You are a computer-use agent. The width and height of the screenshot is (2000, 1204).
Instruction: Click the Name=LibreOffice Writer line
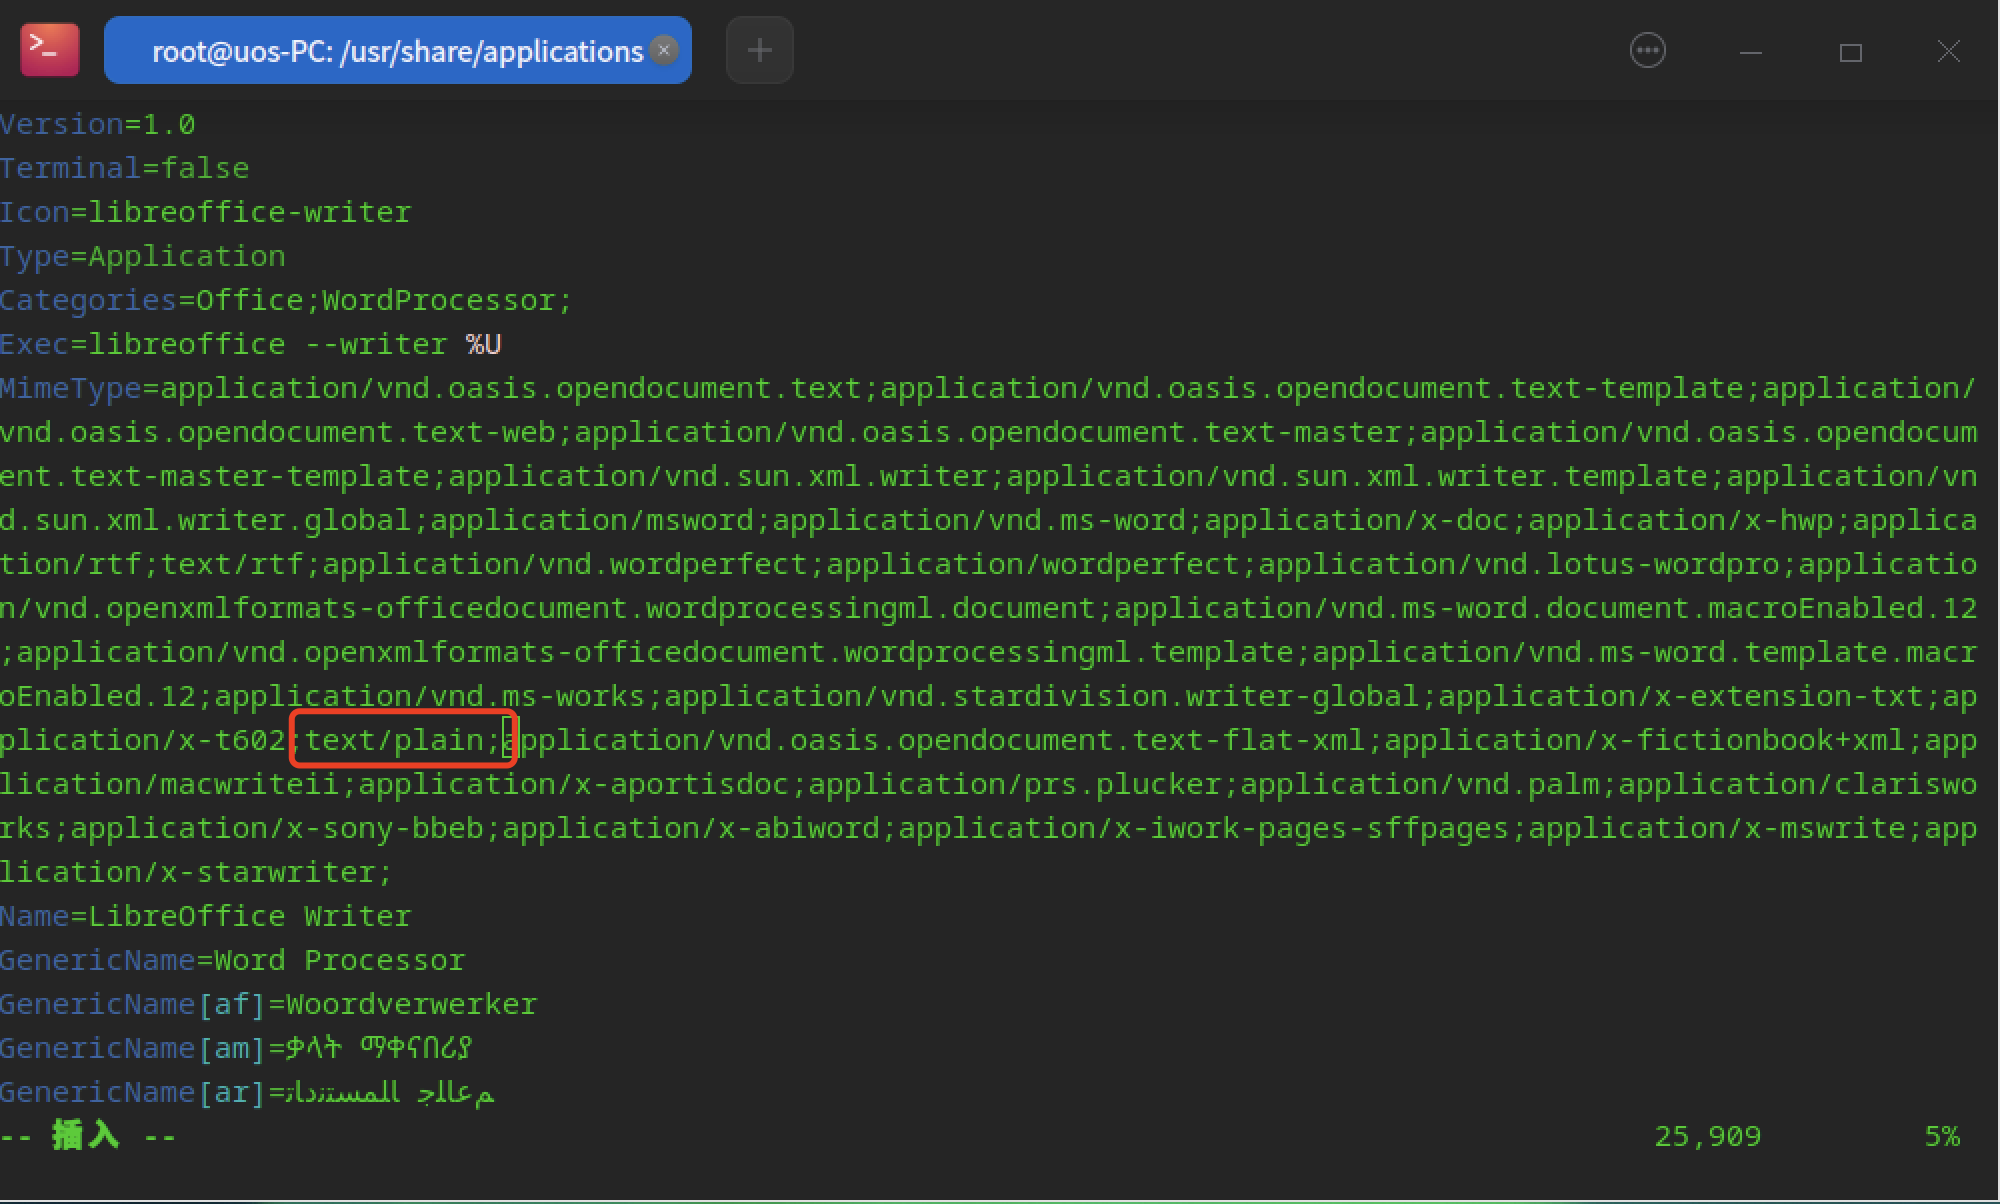click(x=205, y=916)
